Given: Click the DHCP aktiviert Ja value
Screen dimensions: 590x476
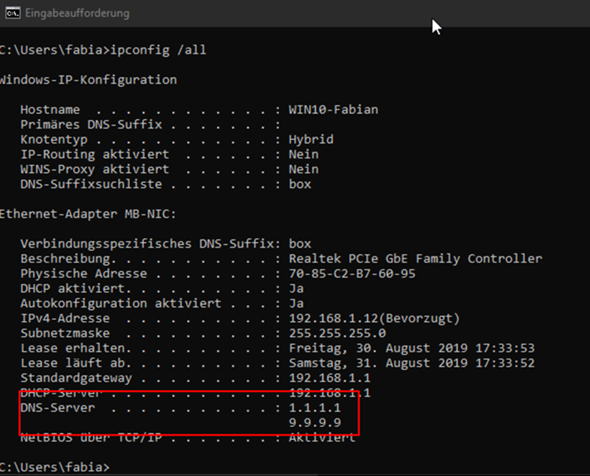Looking at the screenshot, I should tap(296, 289).
